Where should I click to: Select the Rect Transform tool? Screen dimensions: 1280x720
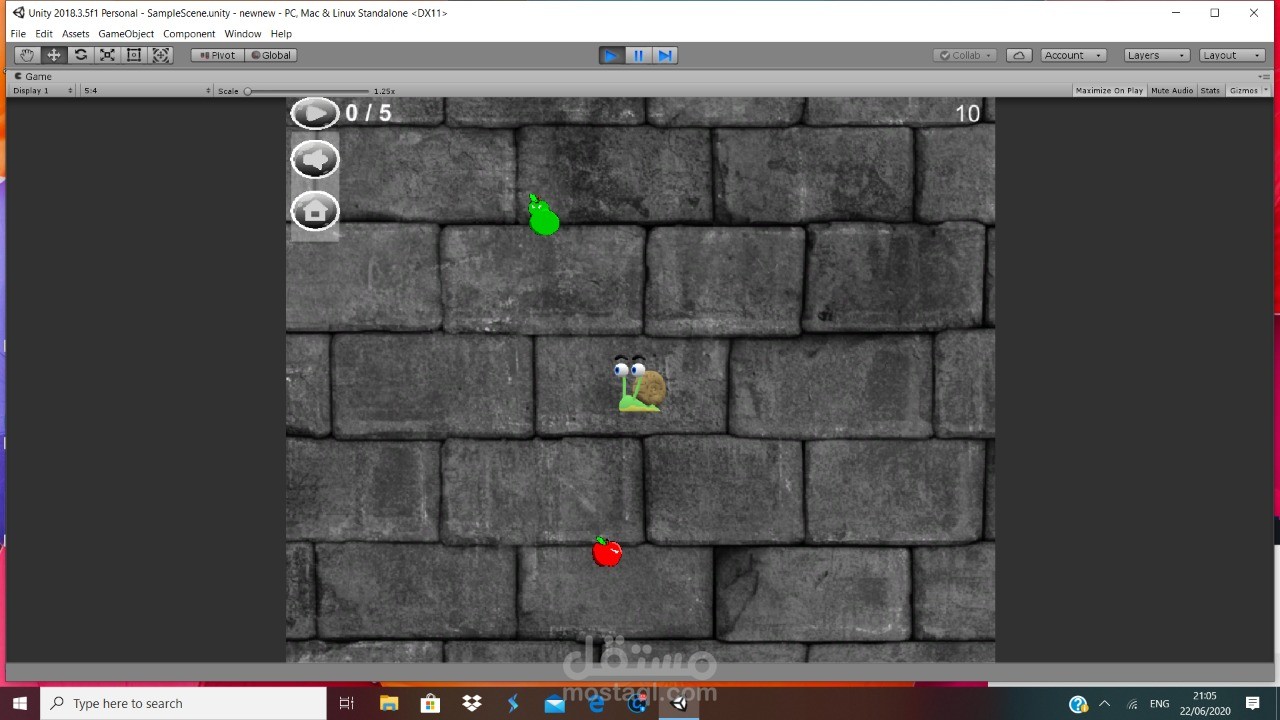134,55
